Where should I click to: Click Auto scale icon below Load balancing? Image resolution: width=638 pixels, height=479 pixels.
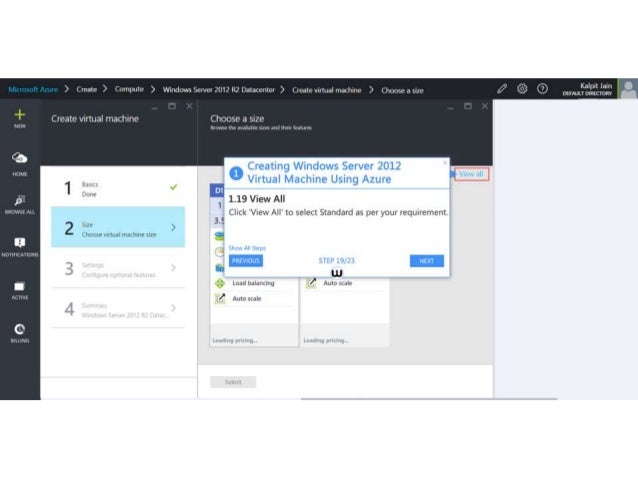point(220,298)
